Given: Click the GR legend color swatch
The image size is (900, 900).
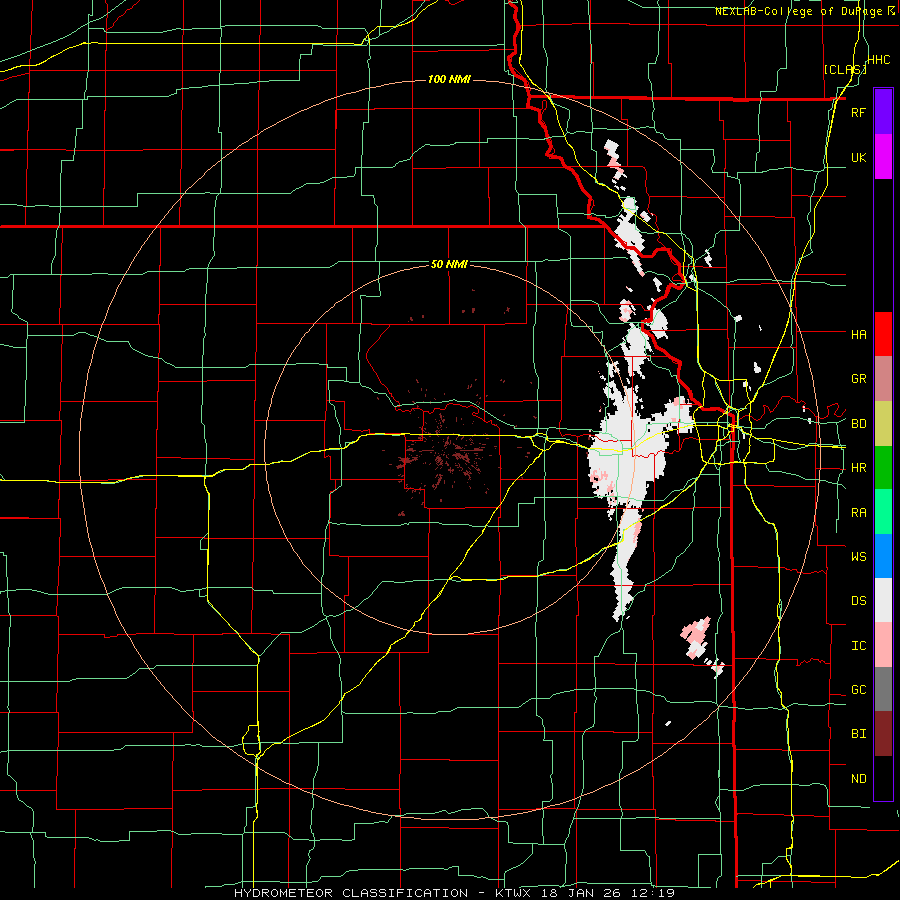Looking at the screenshot, I should tap(883, 379).
